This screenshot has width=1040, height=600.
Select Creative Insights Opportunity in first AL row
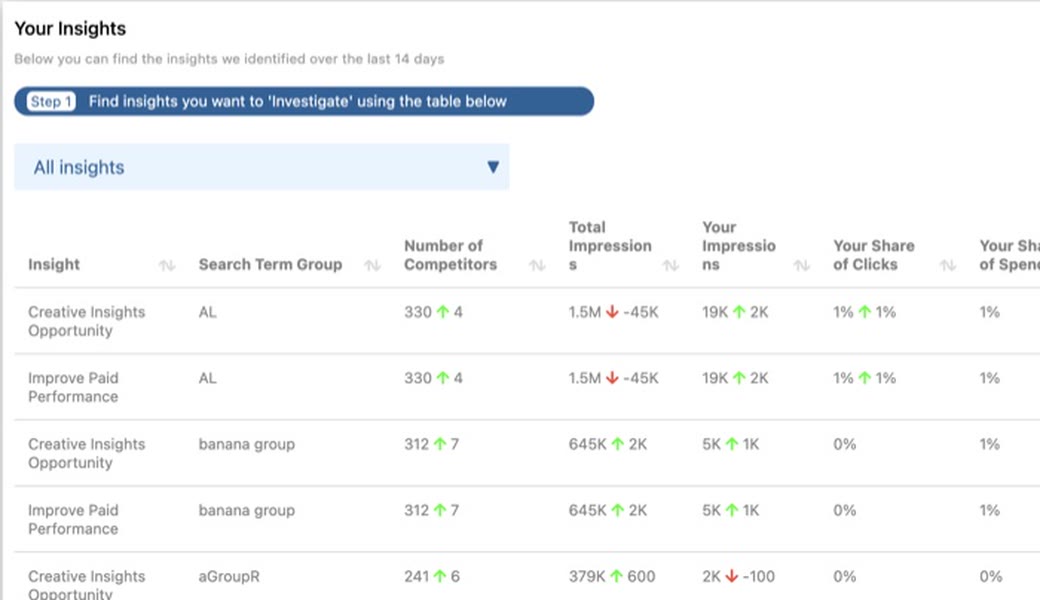click(86, 321)
